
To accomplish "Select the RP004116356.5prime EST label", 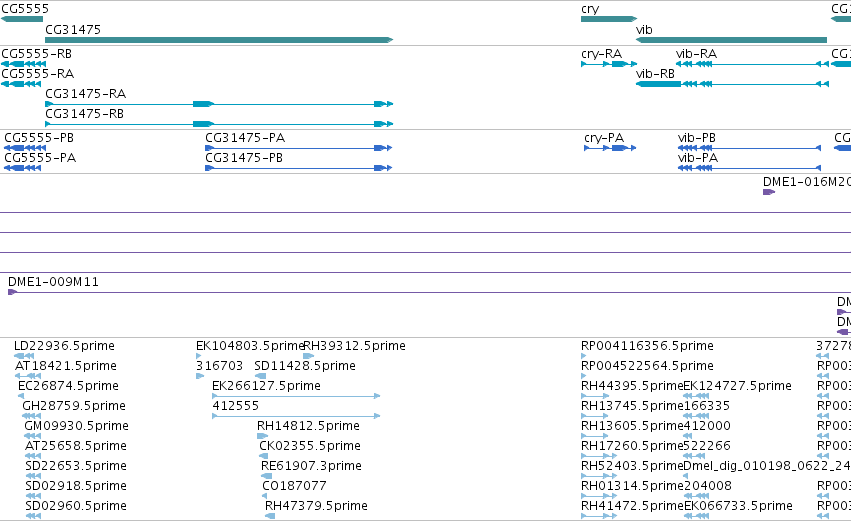I will pos(647,346).
